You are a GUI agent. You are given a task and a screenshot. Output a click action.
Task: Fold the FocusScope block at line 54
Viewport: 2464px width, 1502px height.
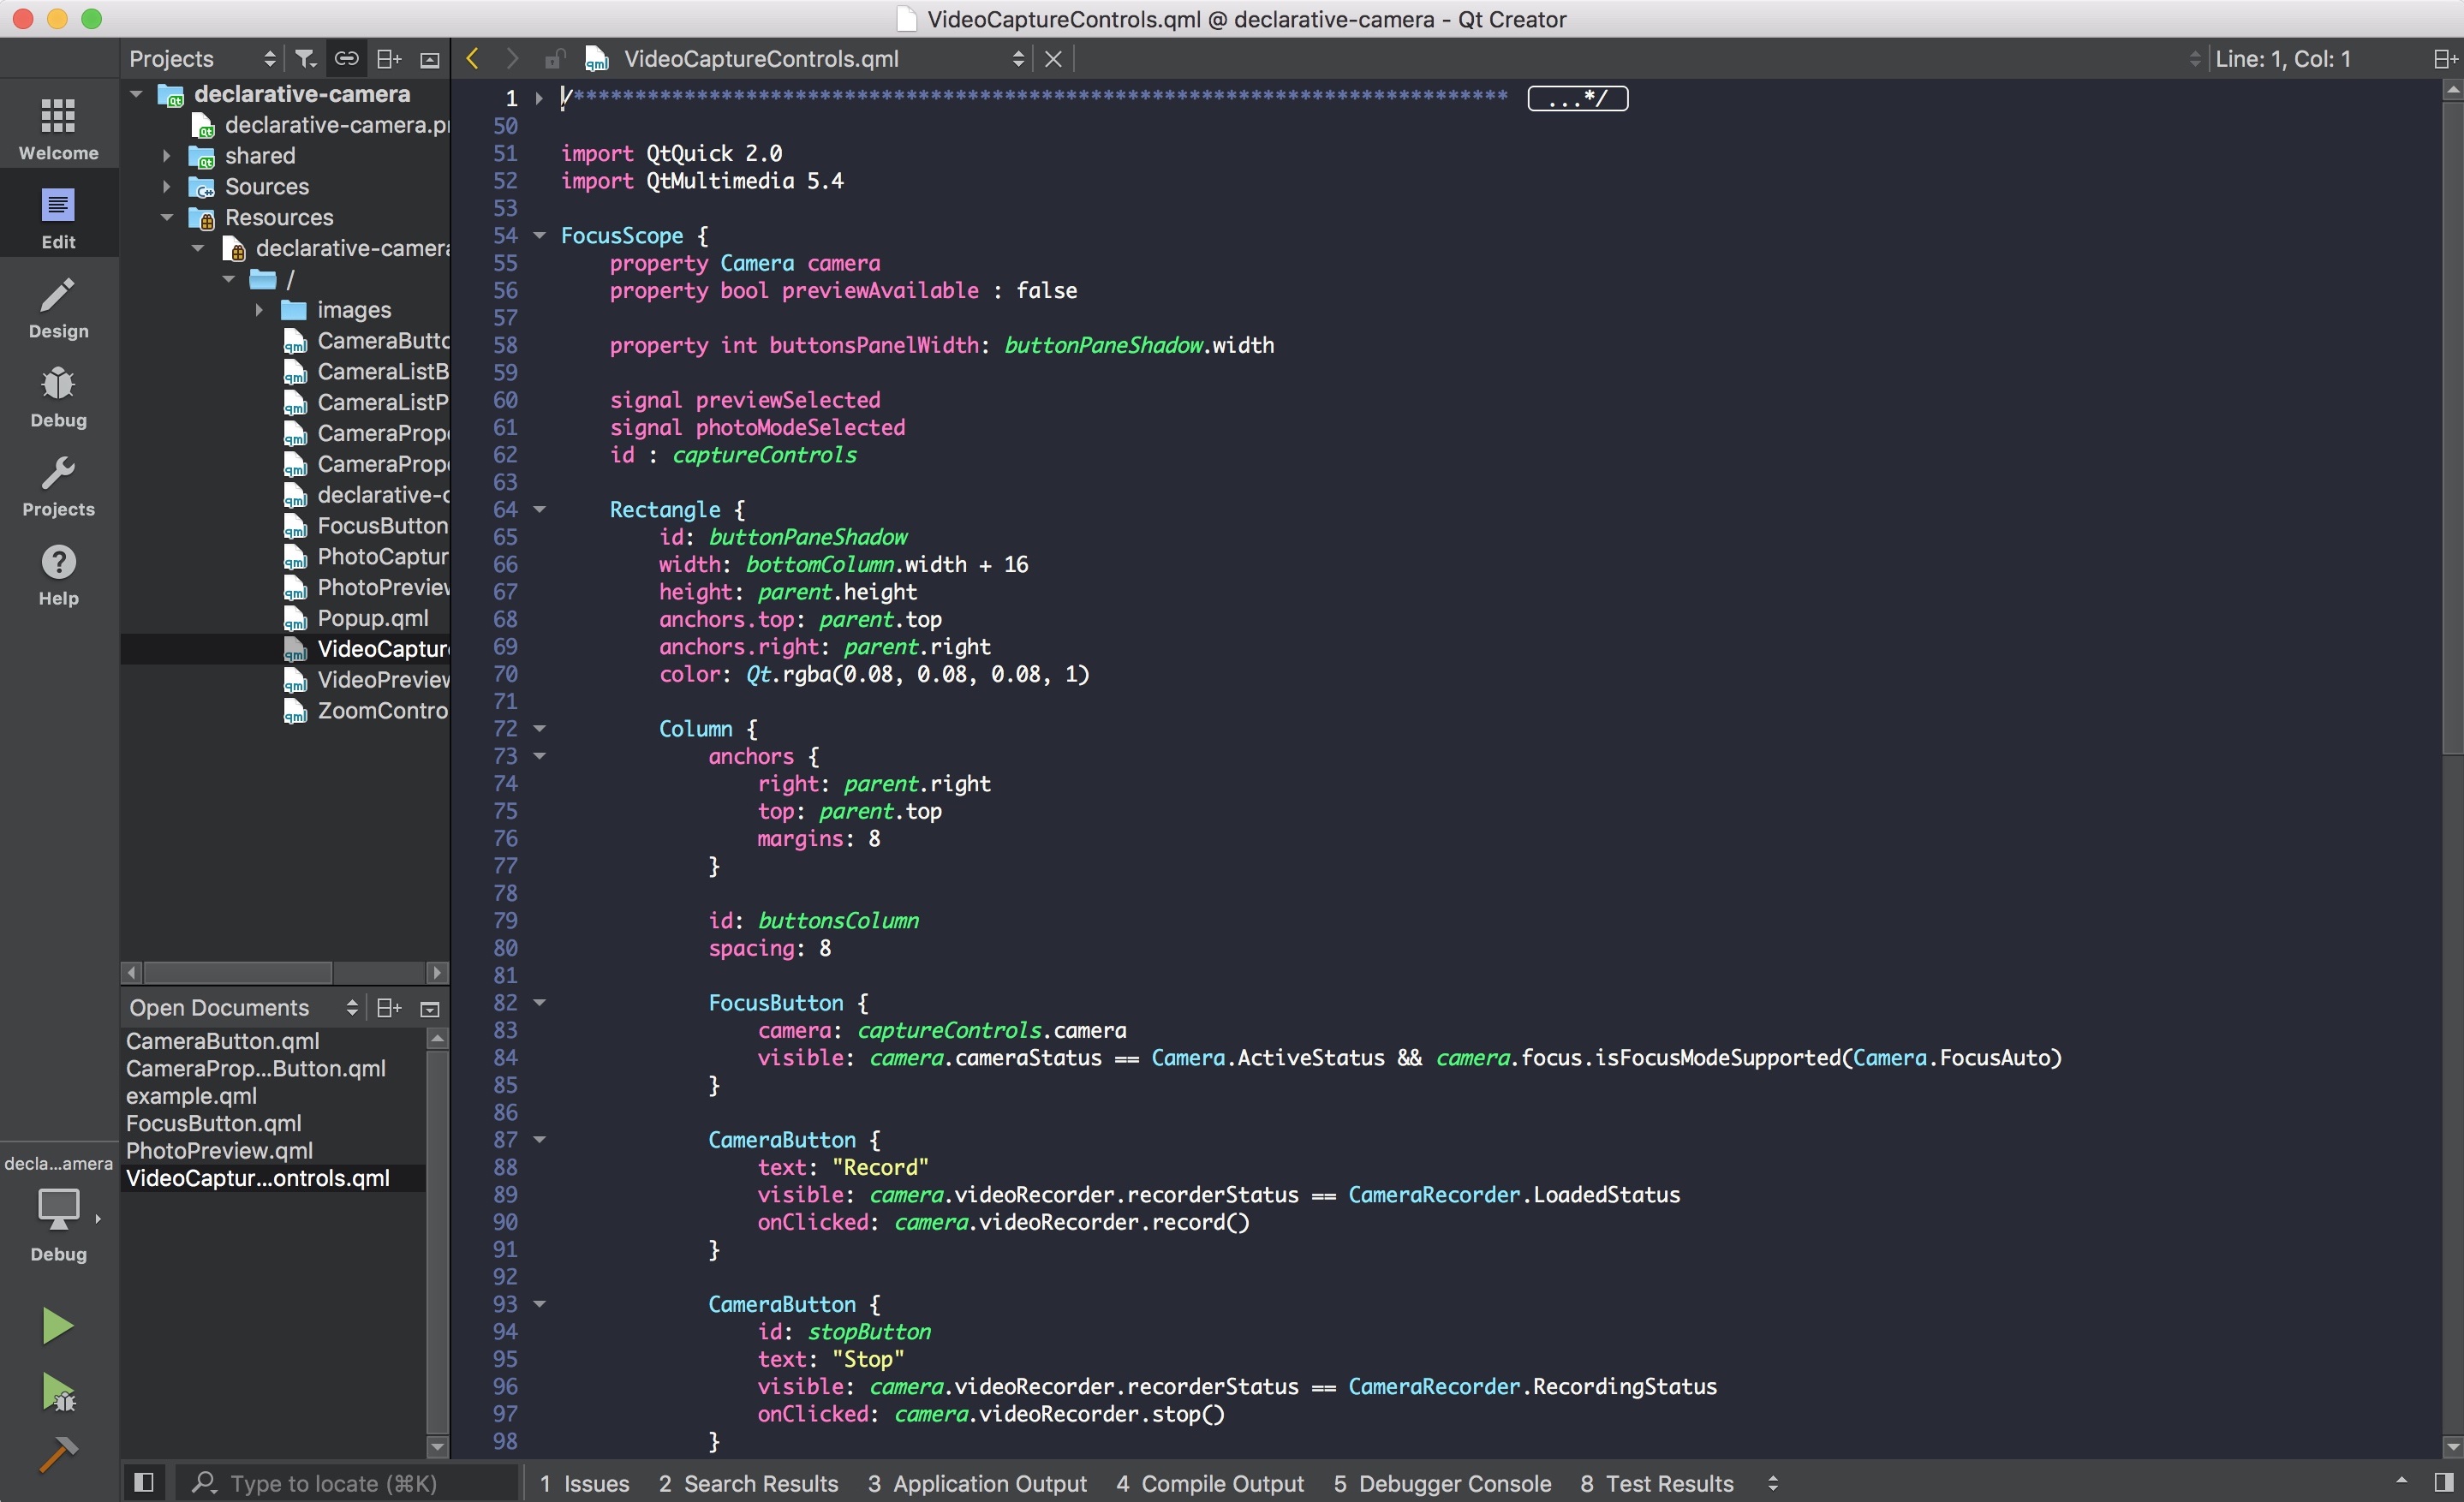tap(540, 236)
